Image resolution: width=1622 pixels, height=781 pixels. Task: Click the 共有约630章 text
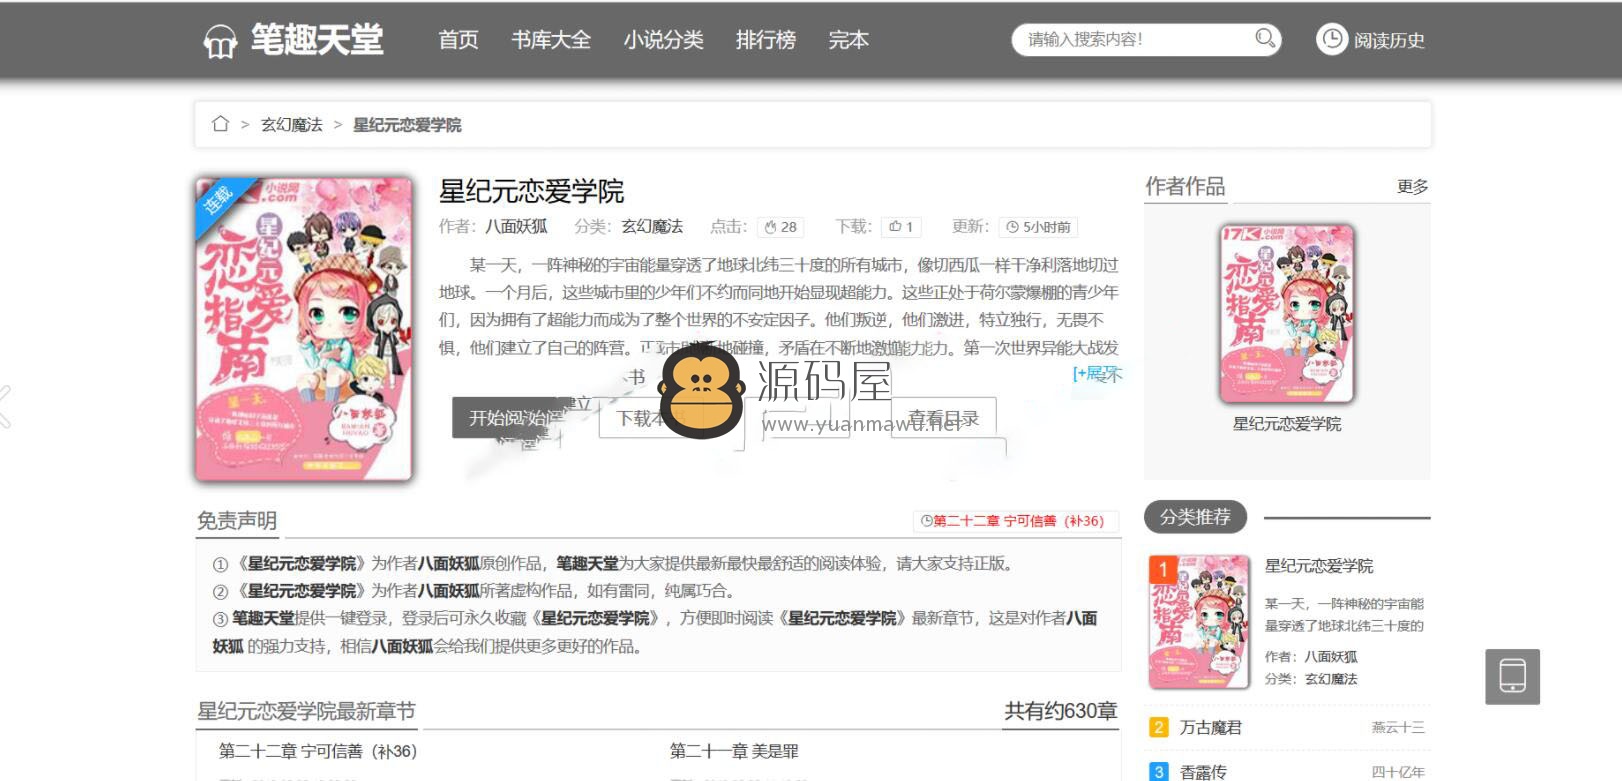[x=1060, y=711]
